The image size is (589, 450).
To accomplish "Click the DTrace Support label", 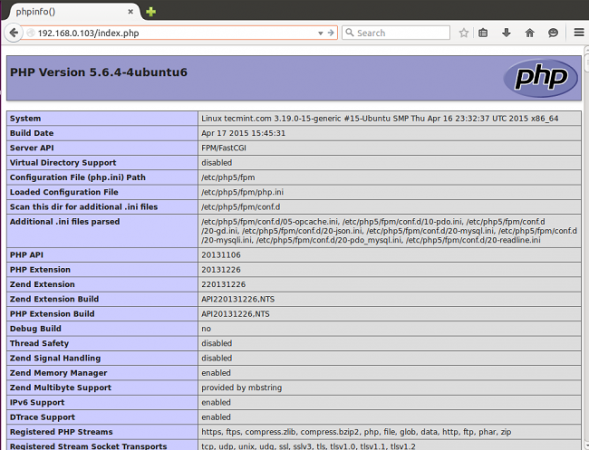I will coord(42,417).
